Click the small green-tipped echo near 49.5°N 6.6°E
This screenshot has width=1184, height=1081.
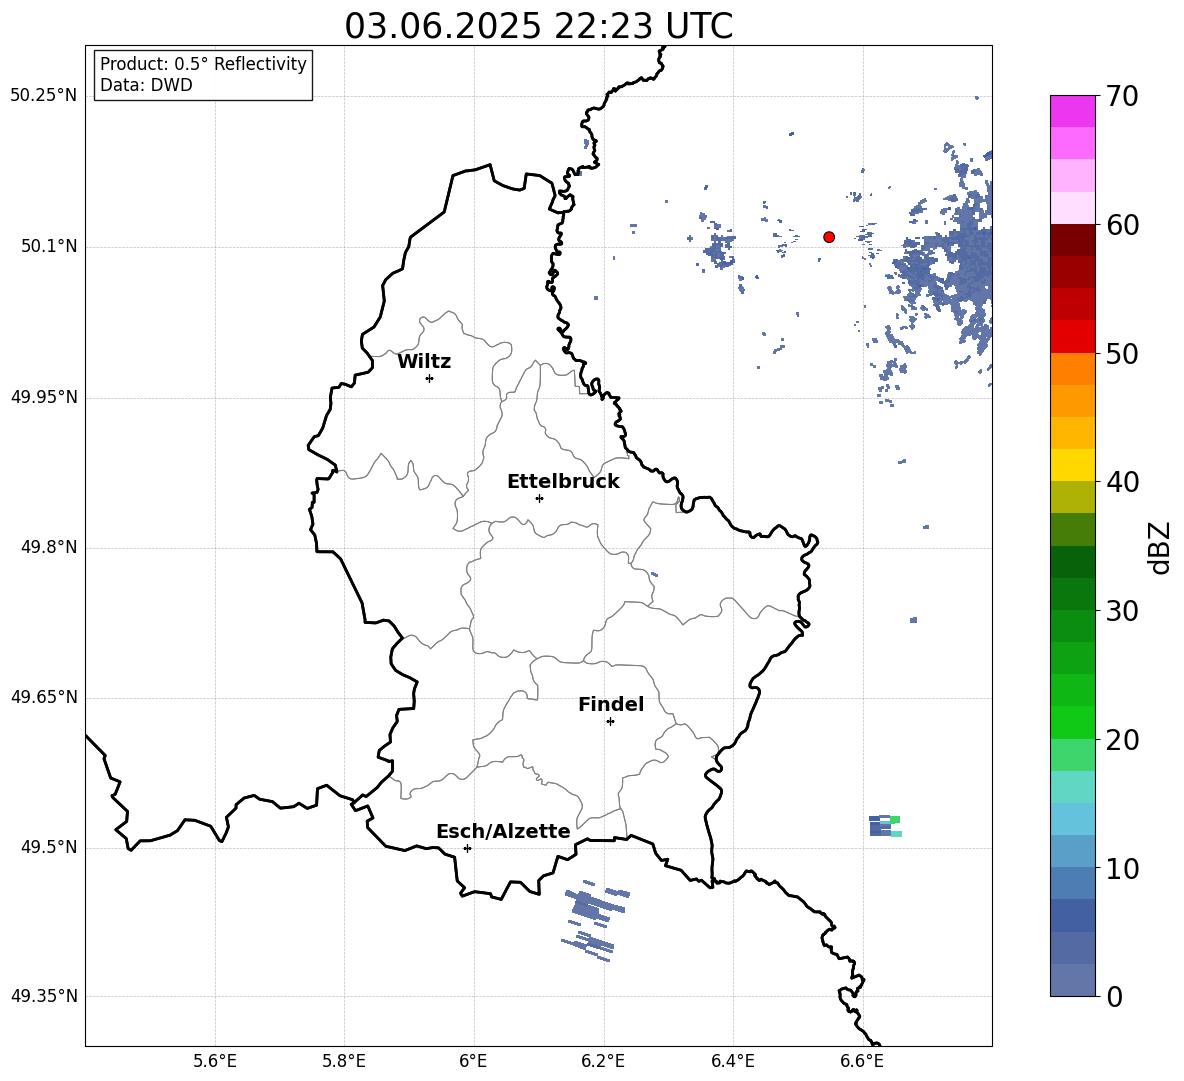coord(885,826)
